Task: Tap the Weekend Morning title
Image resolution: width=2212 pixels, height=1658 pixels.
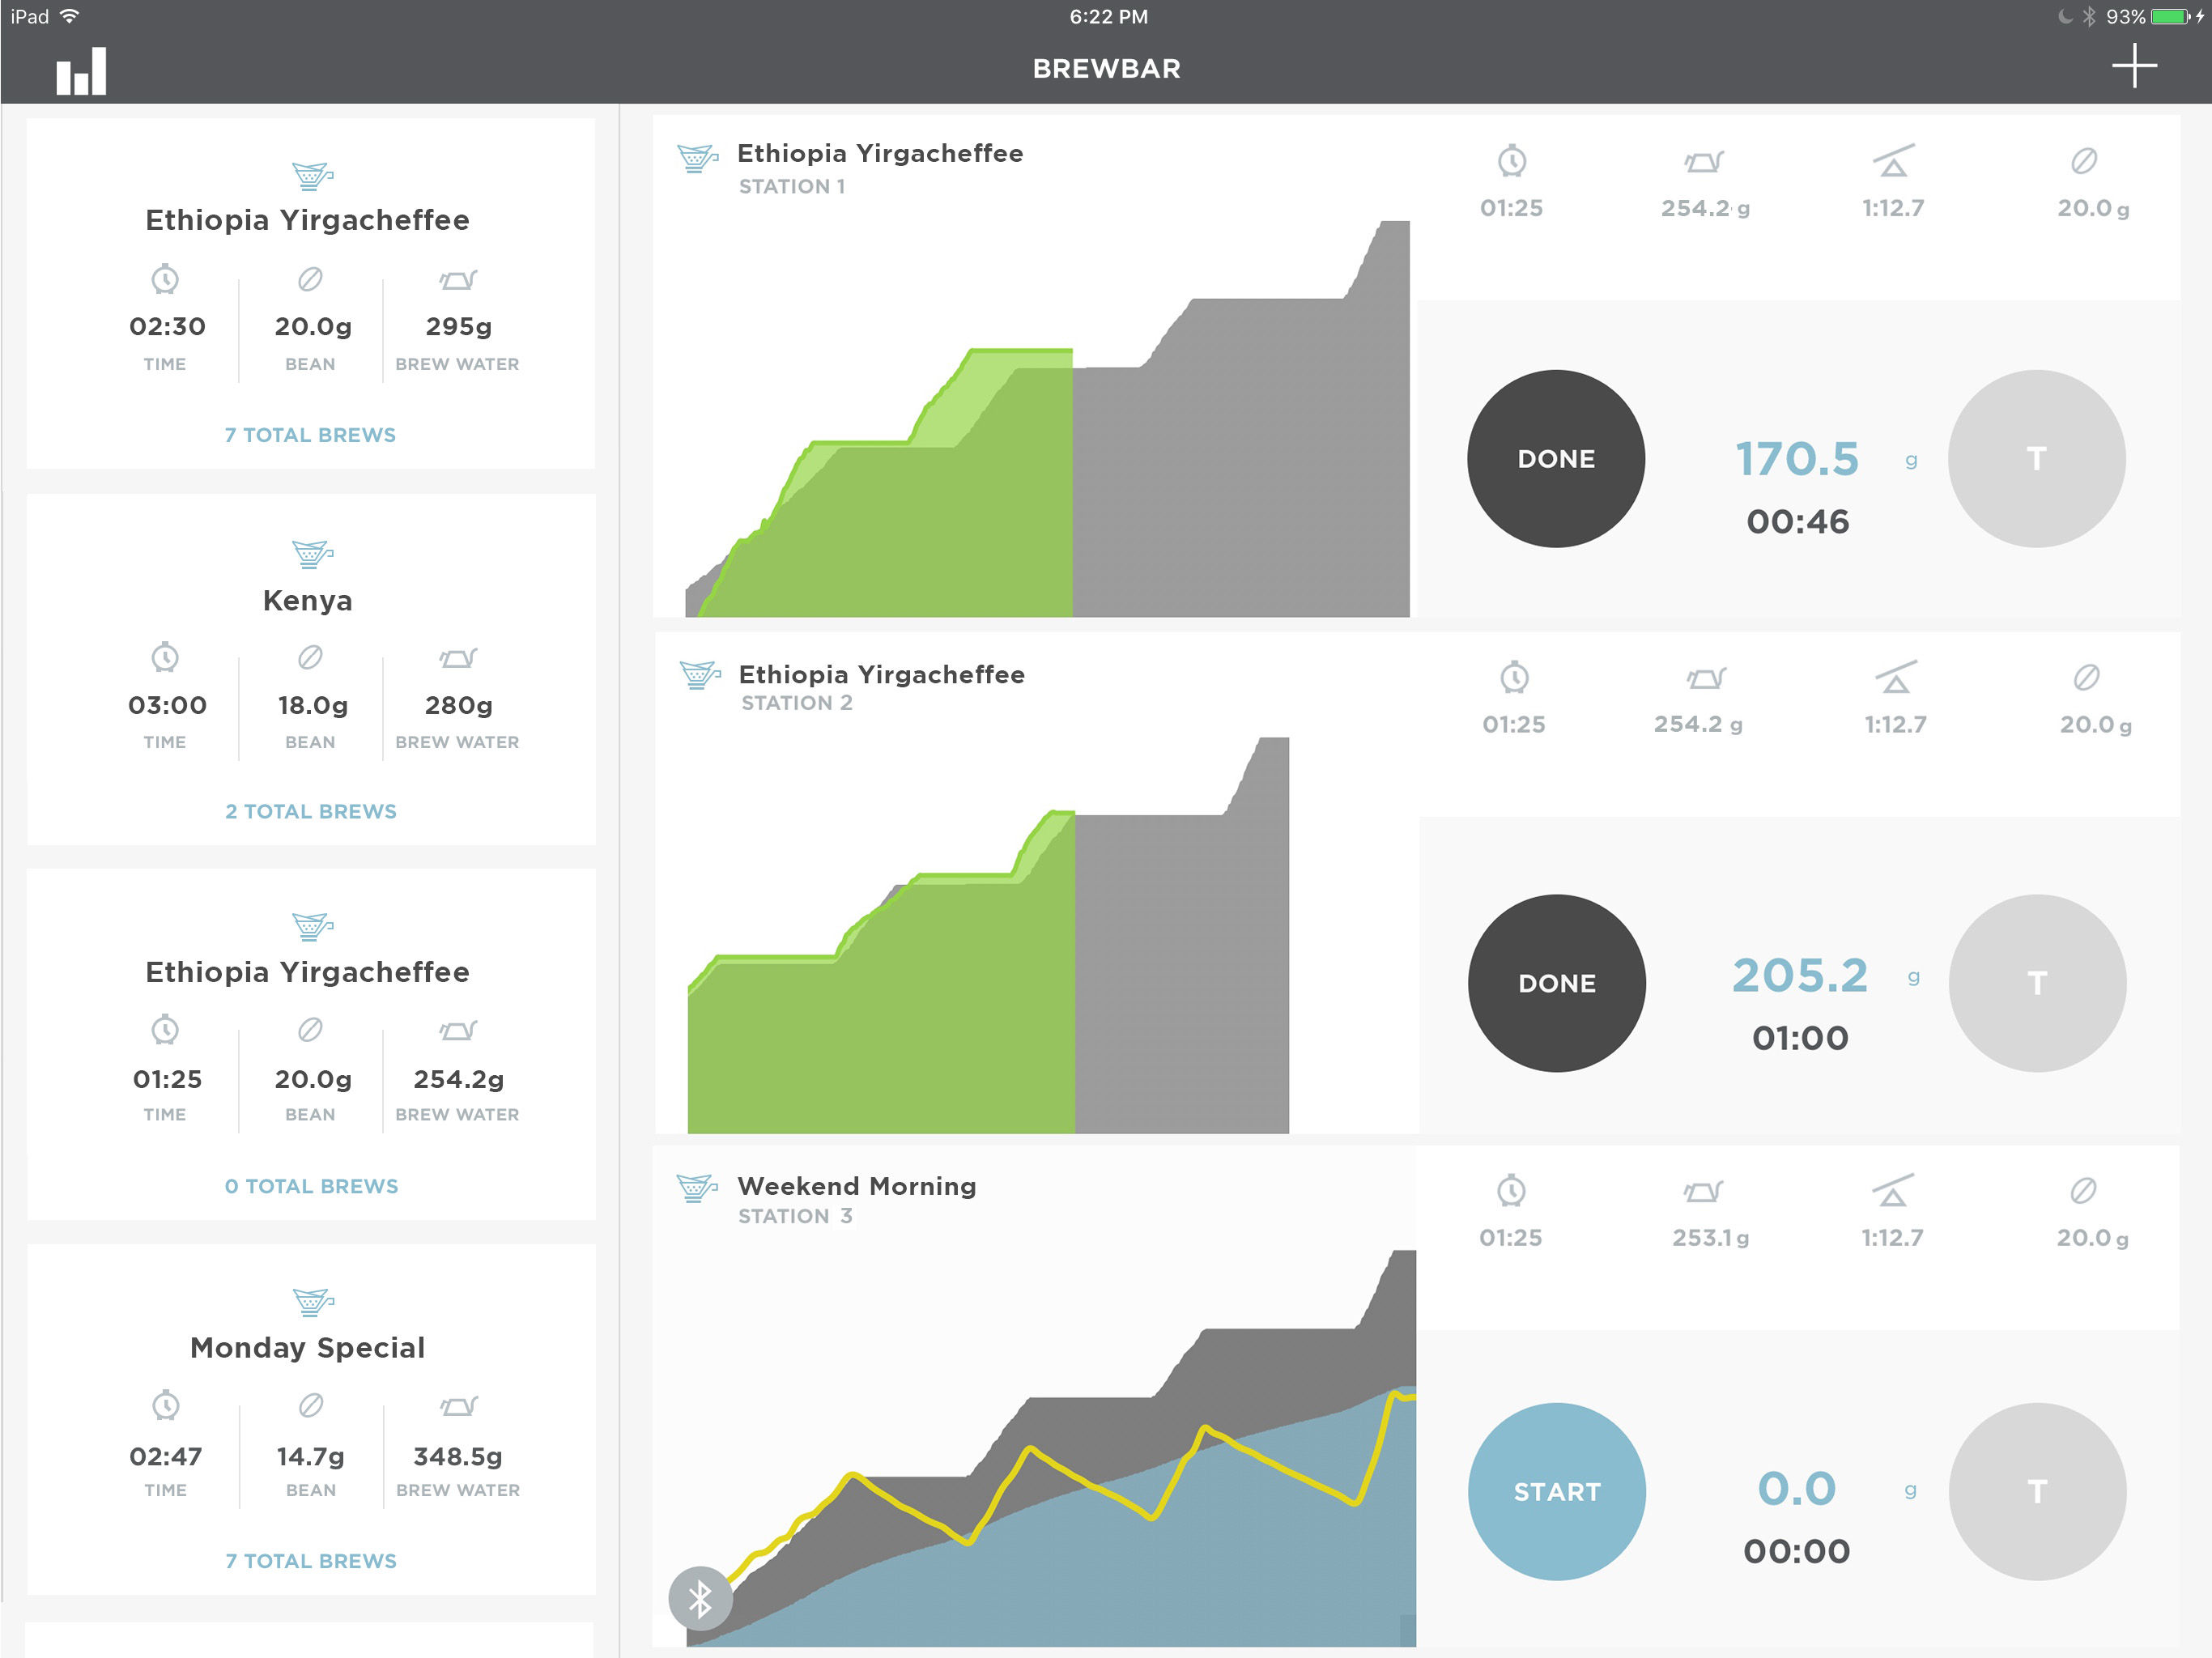Action: (857, 1186)
